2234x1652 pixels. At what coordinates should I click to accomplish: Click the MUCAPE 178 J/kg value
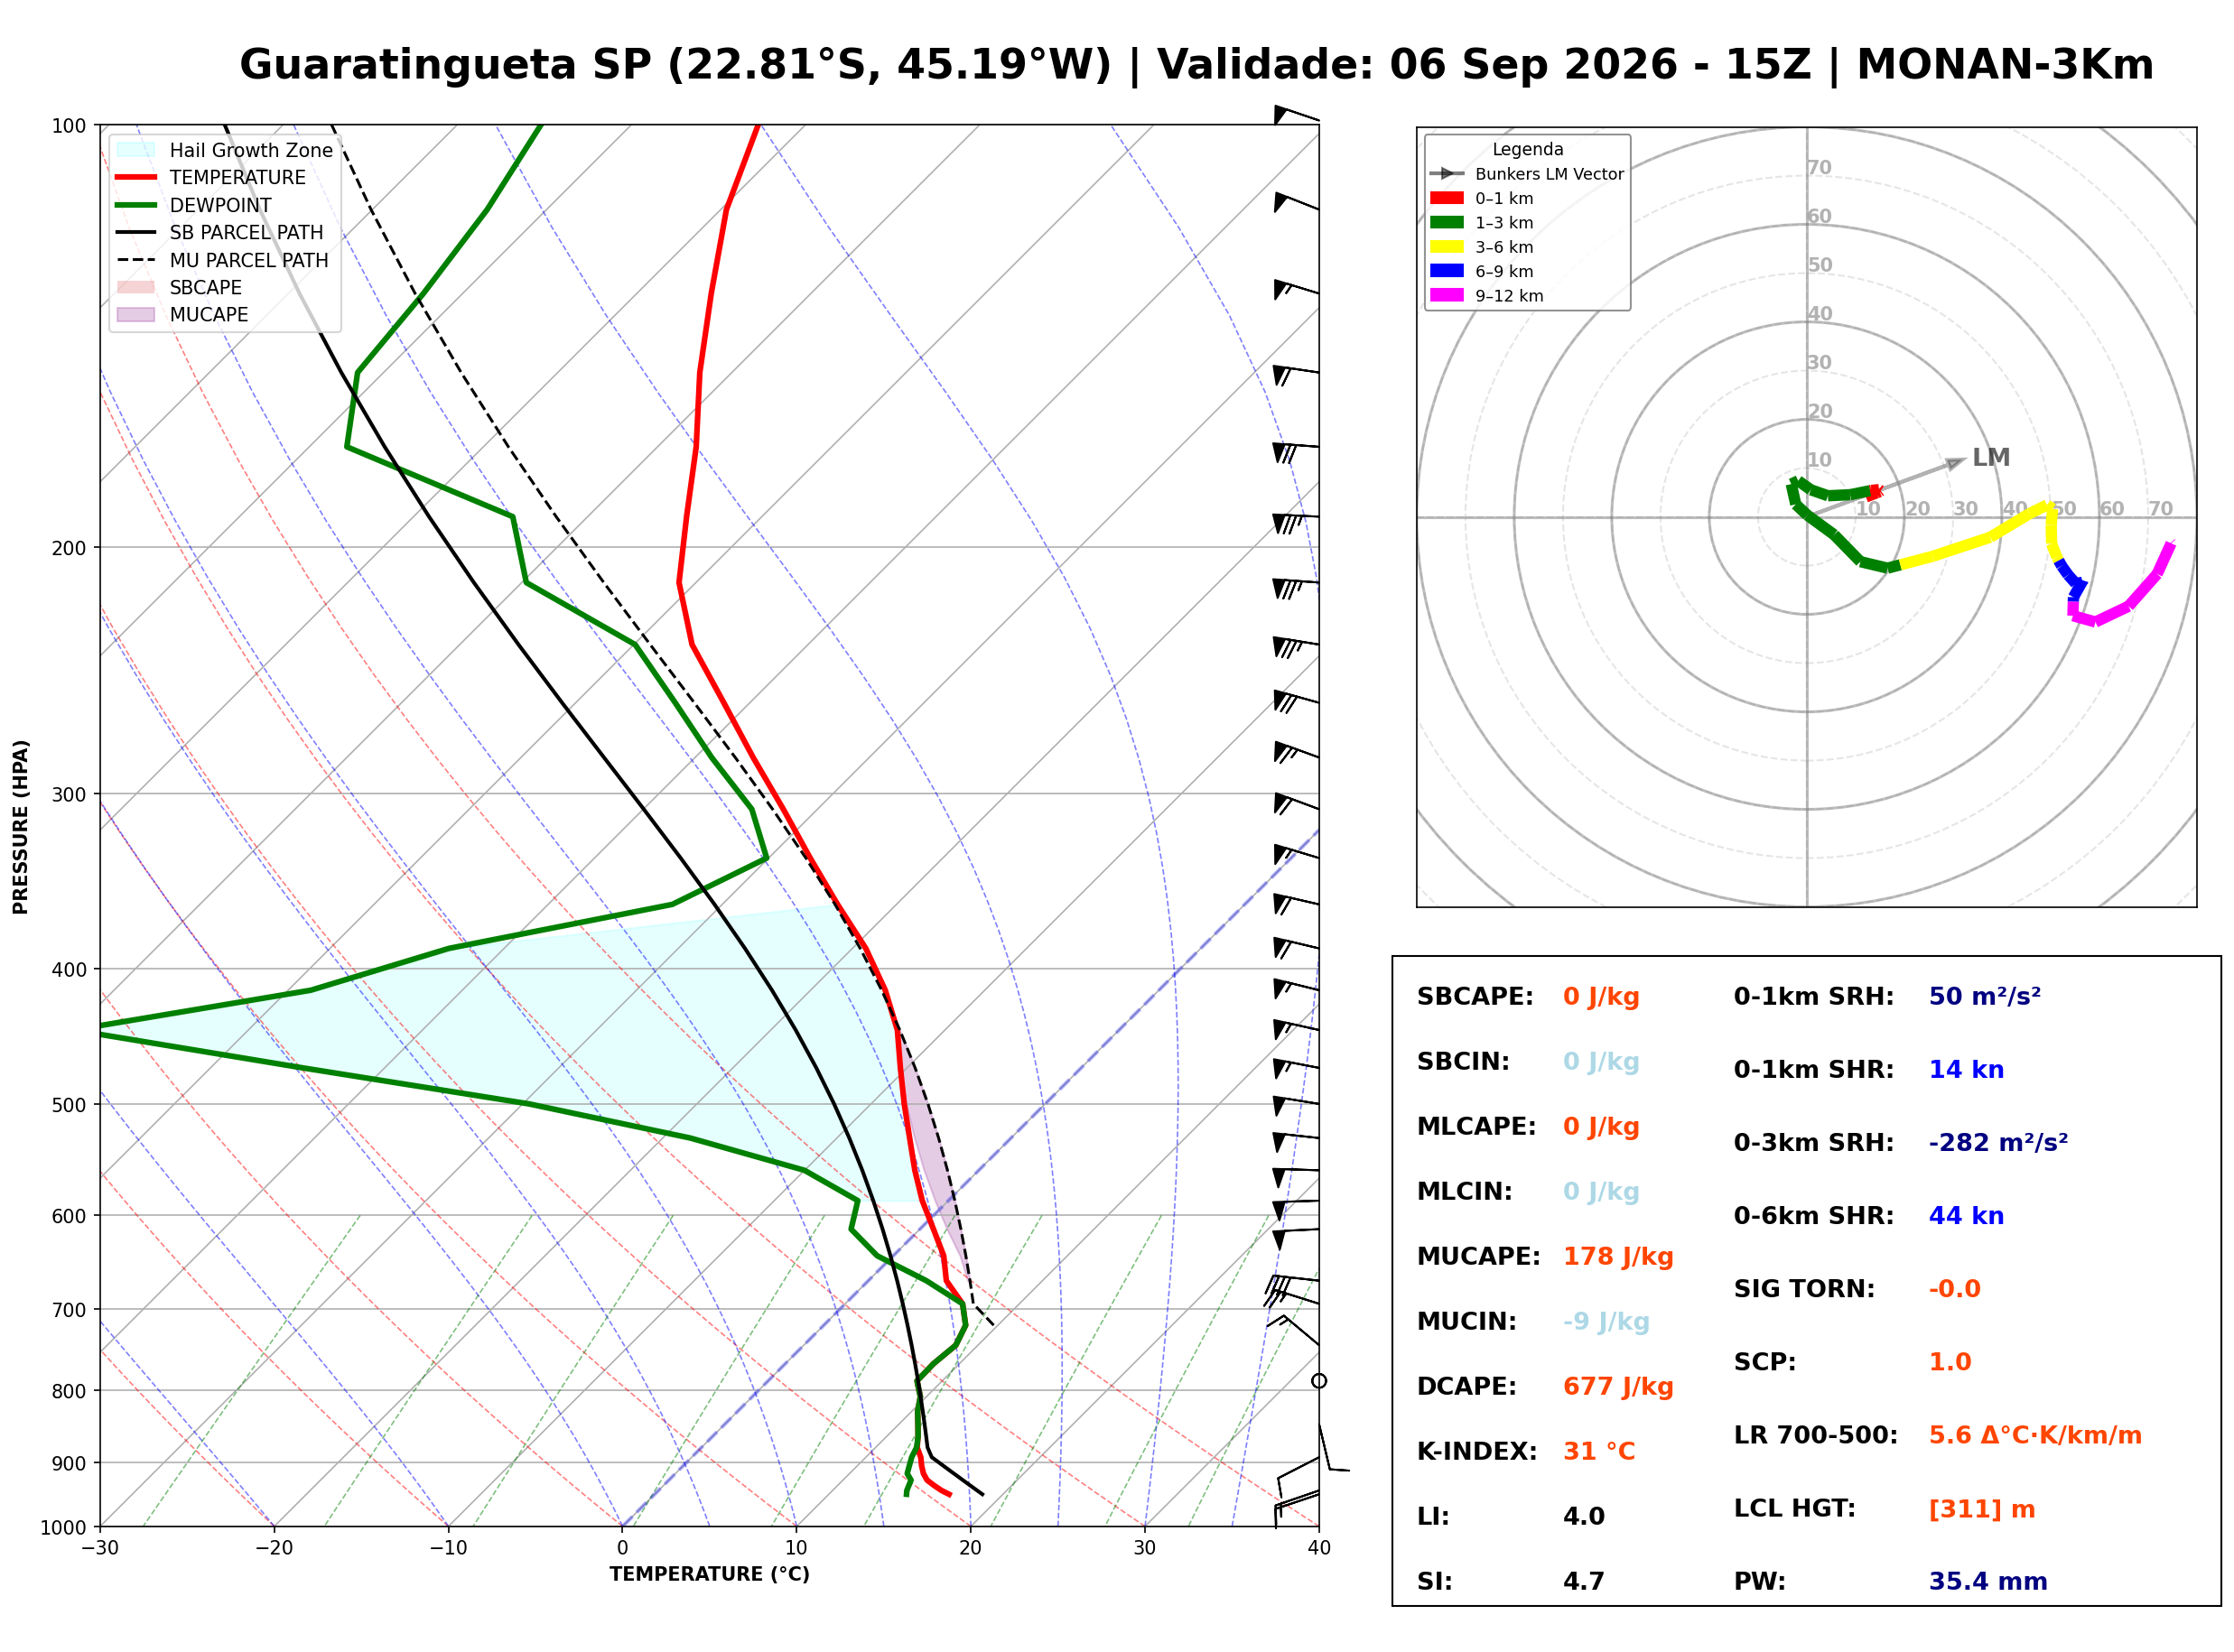(x=1618, y=1257)
